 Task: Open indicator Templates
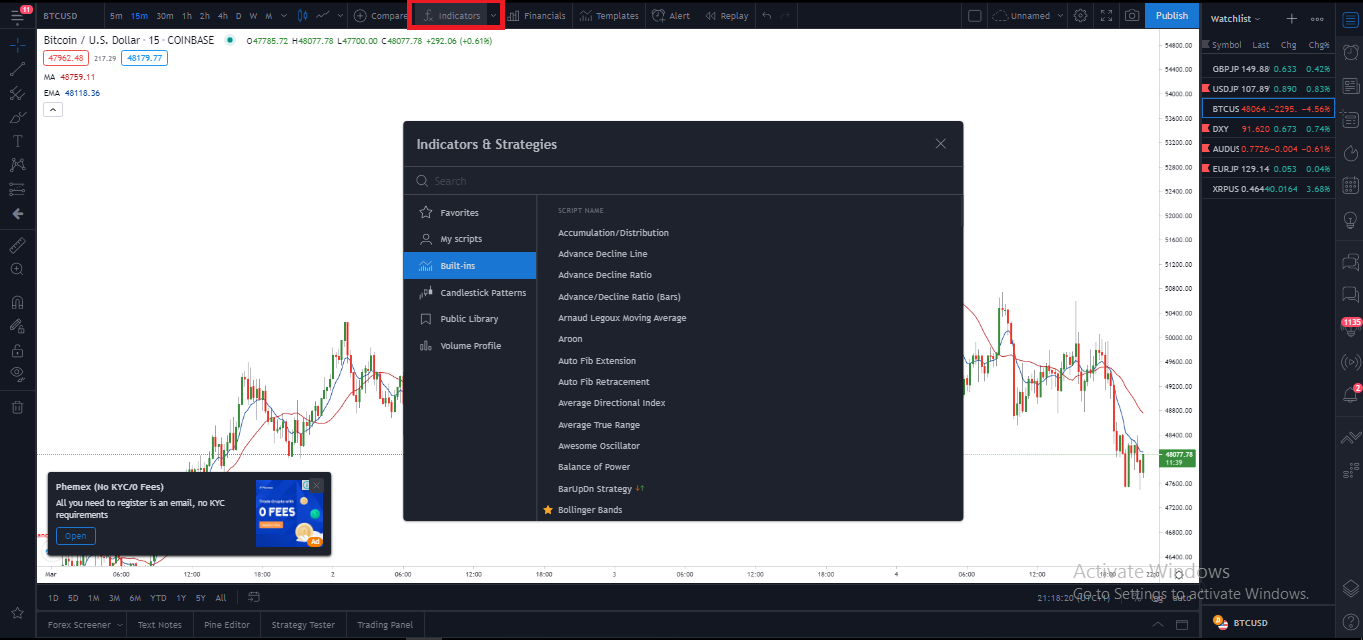[609, 16]
